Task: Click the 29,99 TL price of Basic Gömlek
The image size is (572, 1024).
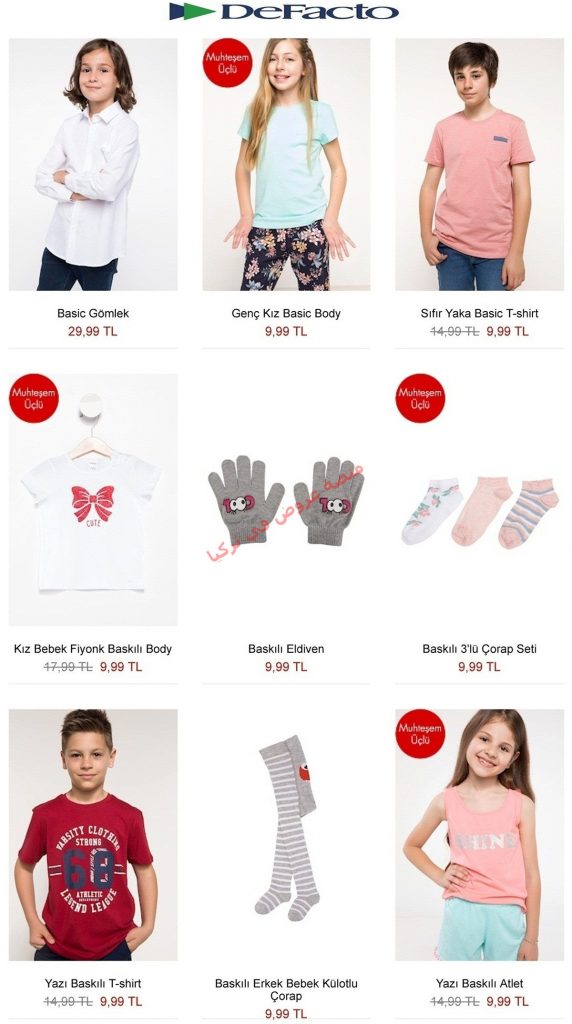Action: click(93, 331)
